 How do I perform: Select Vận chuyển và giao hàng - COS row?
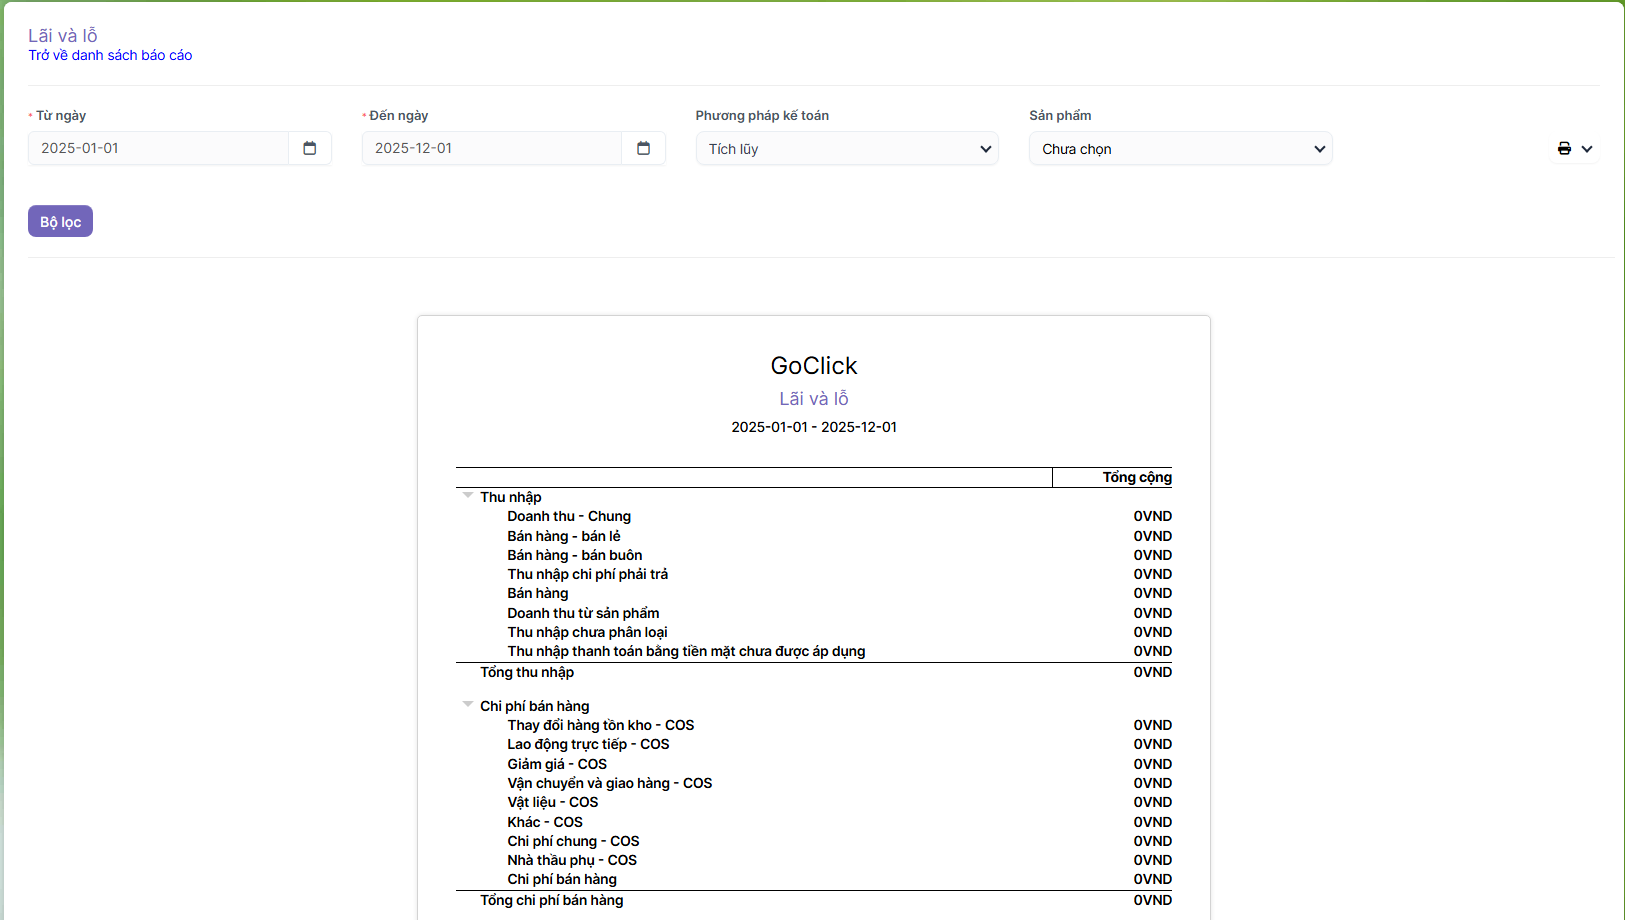coord(609,783)
